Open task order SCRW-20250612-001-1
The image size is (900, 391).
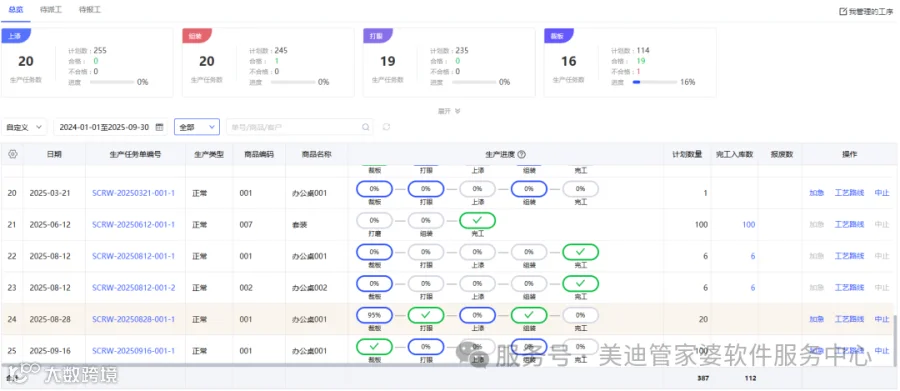134,224
